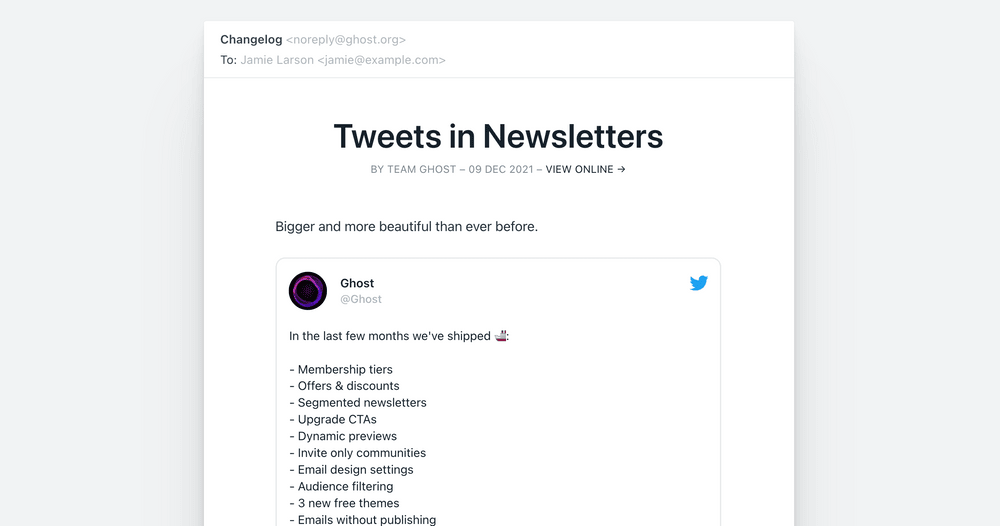Screen dimensions: 1000x526
Task: Click the Segmented newsletters line
Action: 358,402
